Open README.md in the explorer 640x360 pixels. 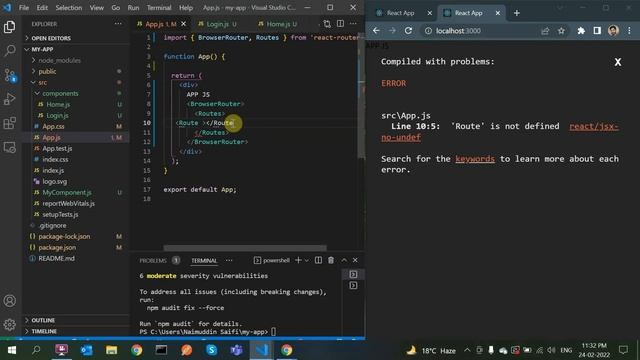tap(56, 258)
